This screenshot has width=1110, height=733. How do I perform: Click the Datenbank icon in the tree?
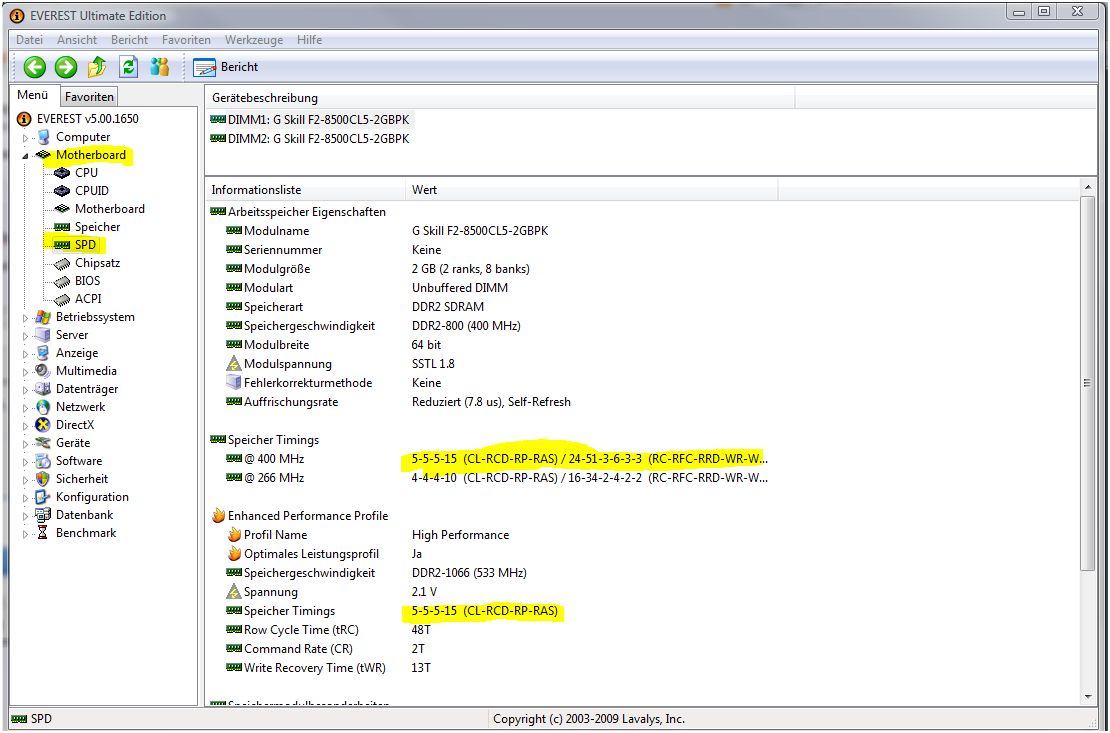pyautogui.click(x=44, y=516)
